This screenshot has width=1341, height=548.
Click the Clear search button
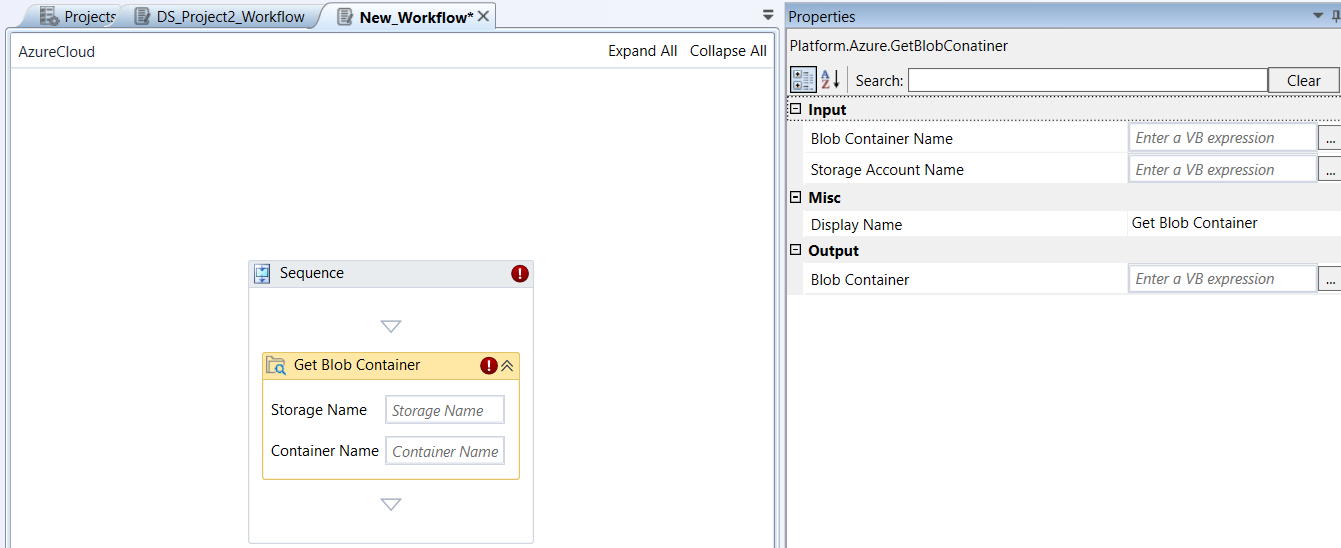[x=1304, y=80]
